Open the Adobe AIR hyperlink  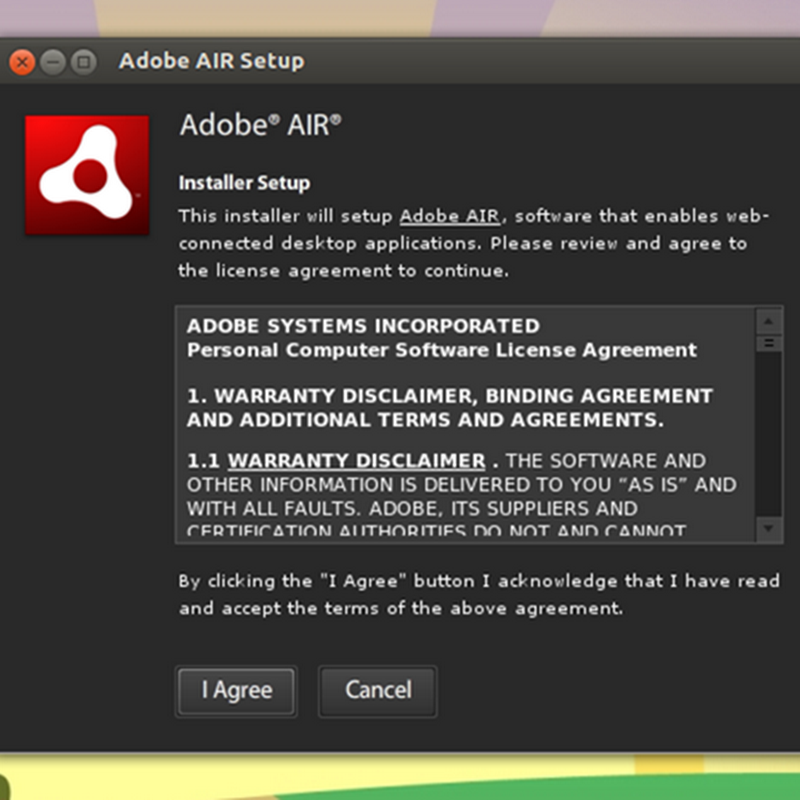449,216
